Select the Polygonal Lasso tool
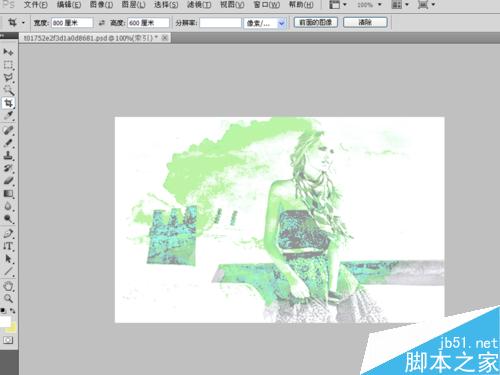Viewport: 500px width, 375px height. 8,78
